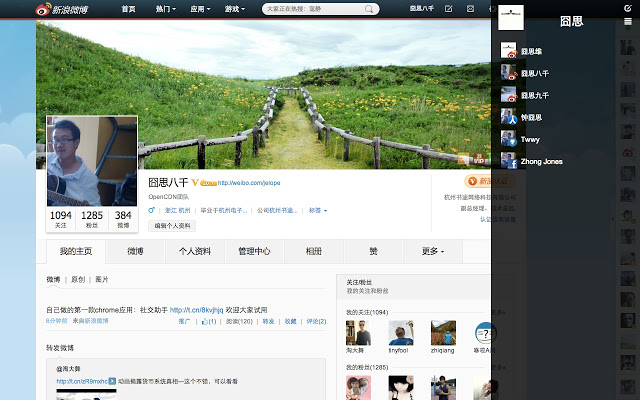The width and height of the screenshot is (640, 400).
Task: Click the 淘大舞 name in reposted post
Action: (x=68, y=369)
